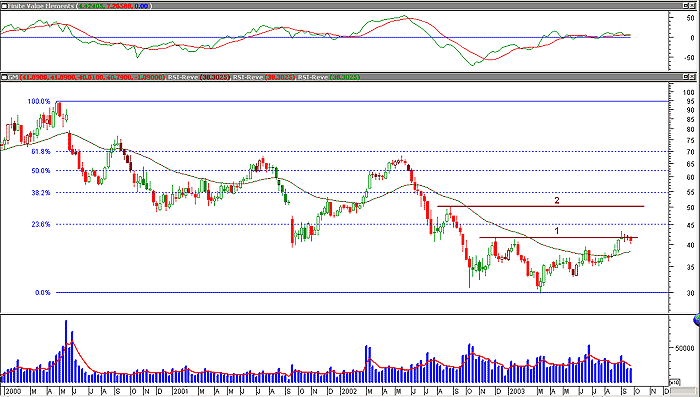
Task: Click the pane icon beside GM title
Action: coord(4,77)
